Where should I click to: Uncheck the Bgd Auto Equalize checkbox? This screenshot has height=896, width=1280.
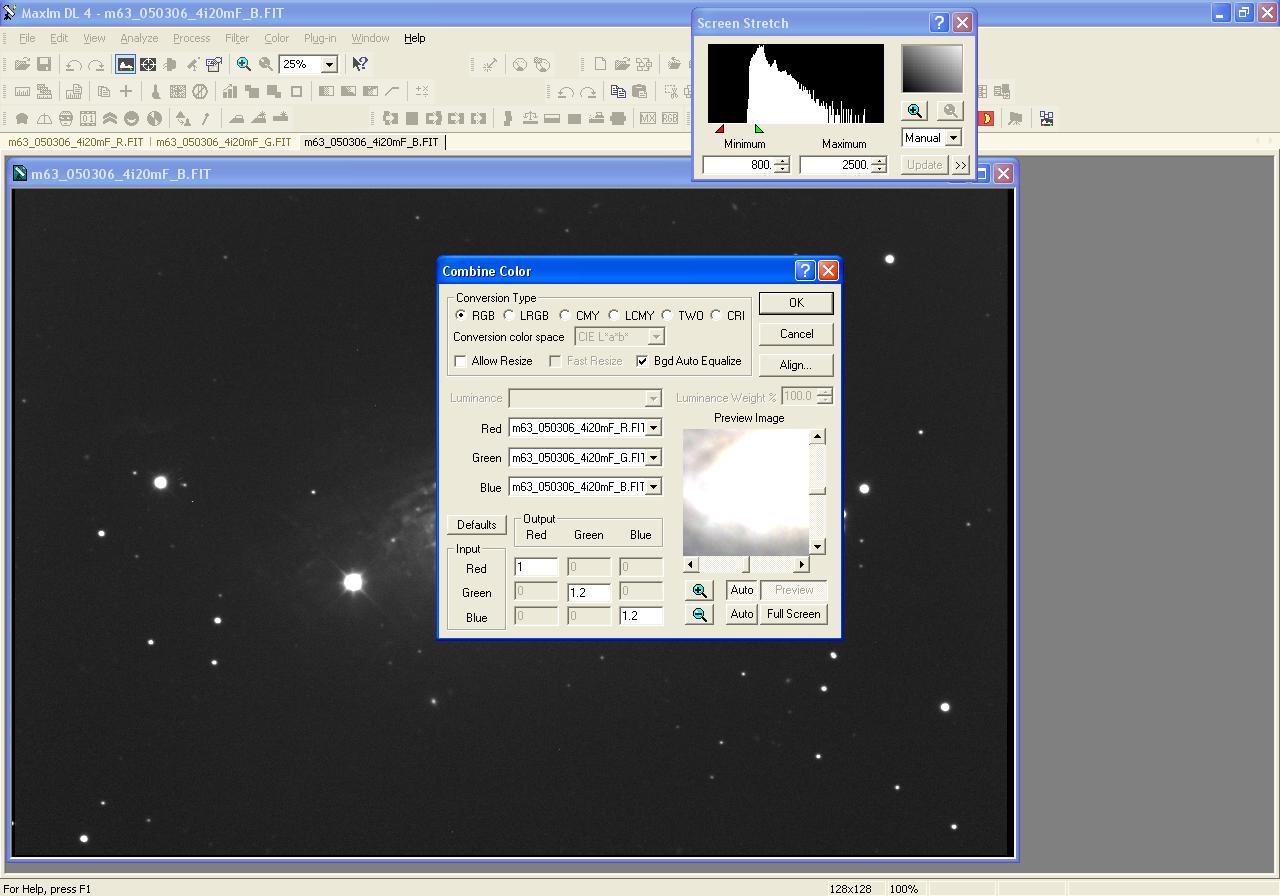(x=642, y=361)
